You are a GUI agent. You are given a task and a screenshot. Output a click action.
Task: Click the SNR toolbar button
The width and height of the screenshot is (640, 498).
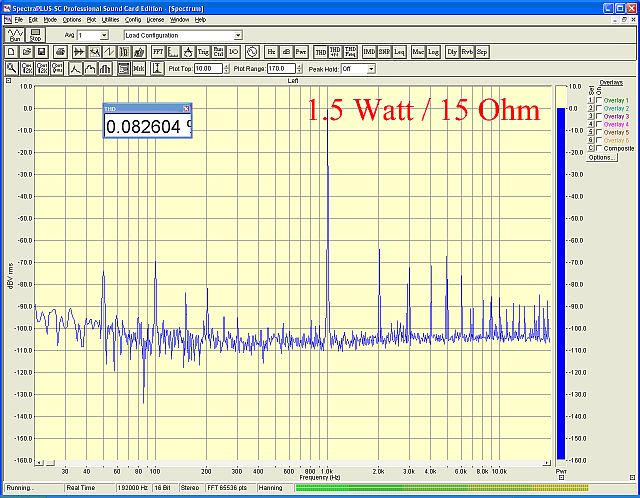pos(384,52)
